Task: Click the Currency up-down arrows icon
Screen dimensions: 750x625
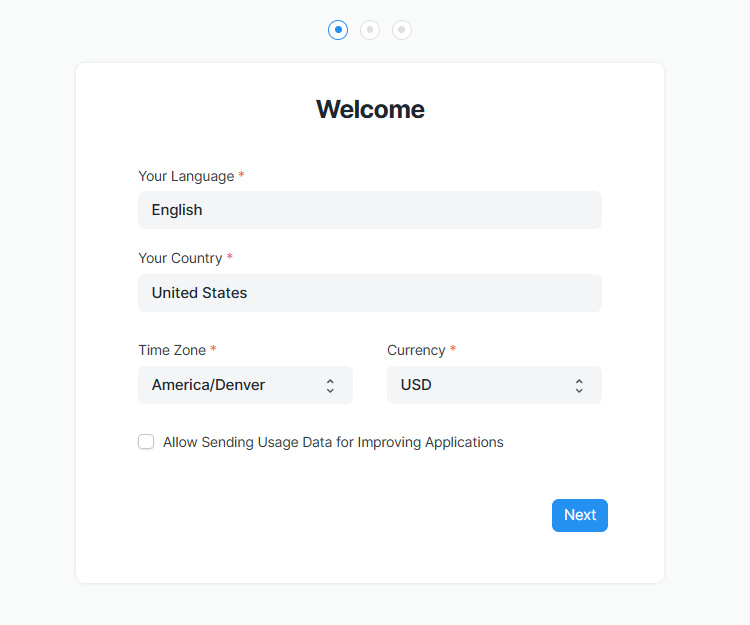Action: [579, 385]
